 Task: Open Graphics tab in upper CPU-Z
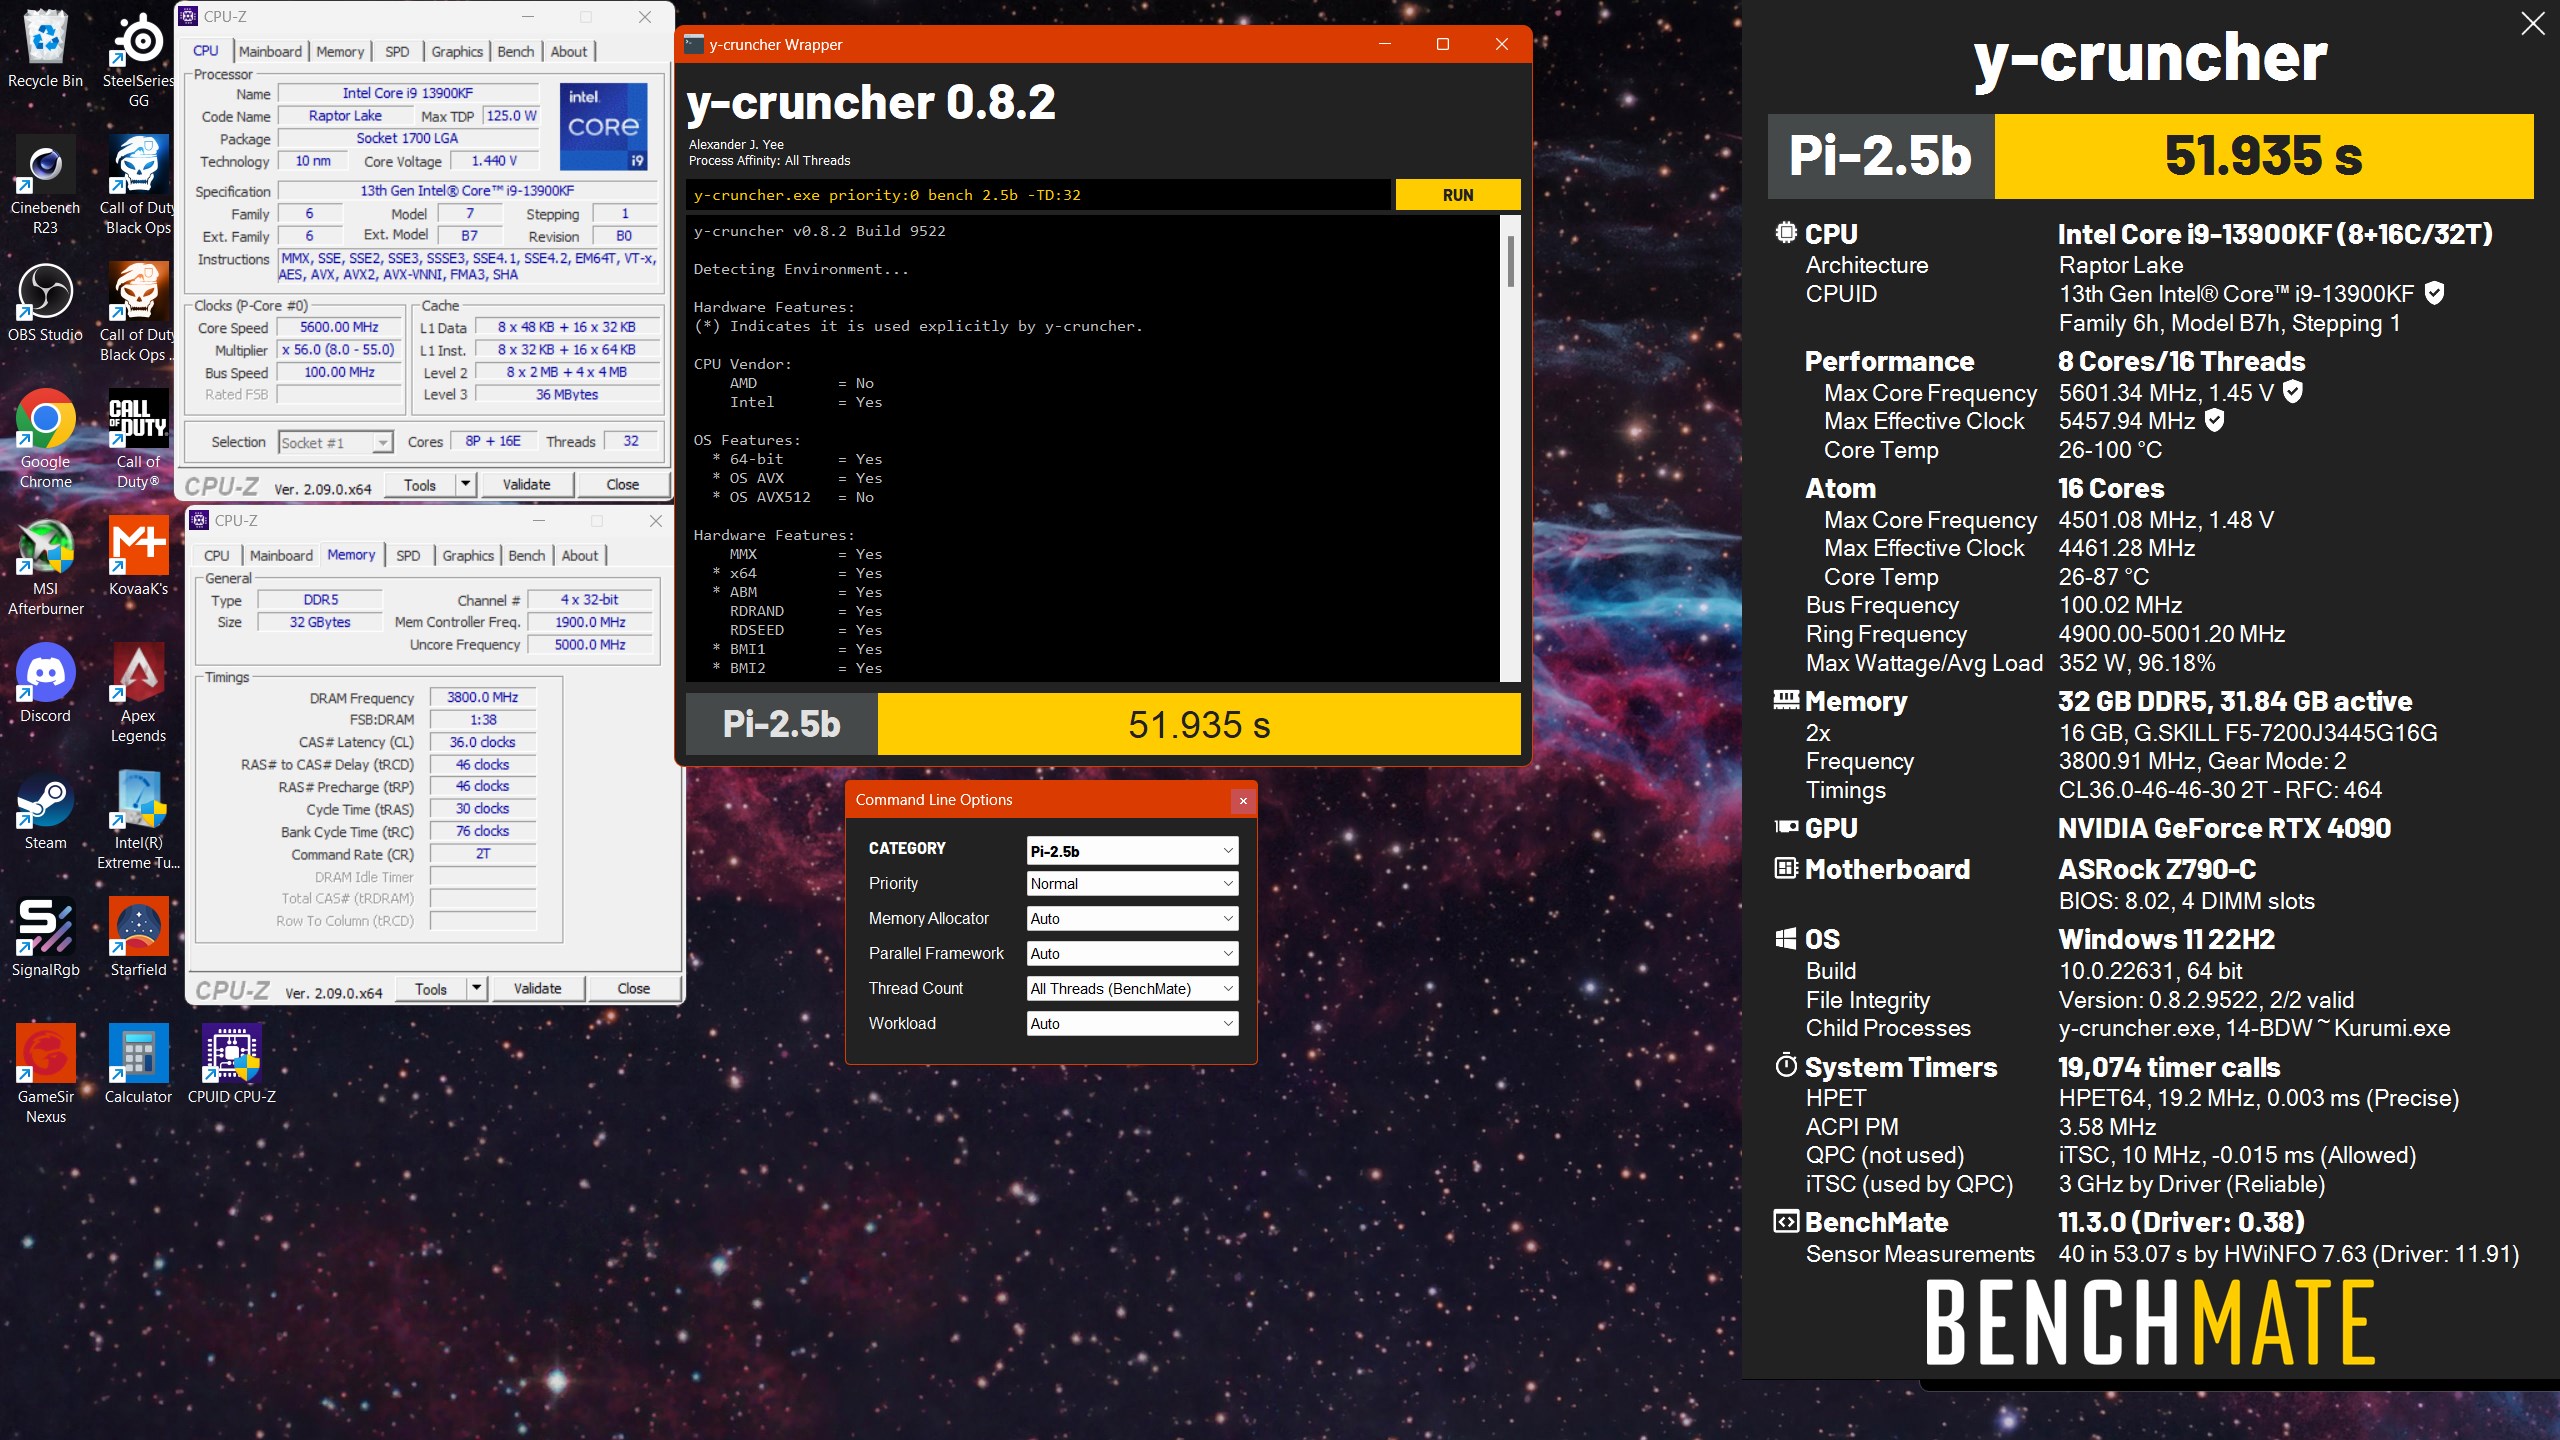coord(457,52)
